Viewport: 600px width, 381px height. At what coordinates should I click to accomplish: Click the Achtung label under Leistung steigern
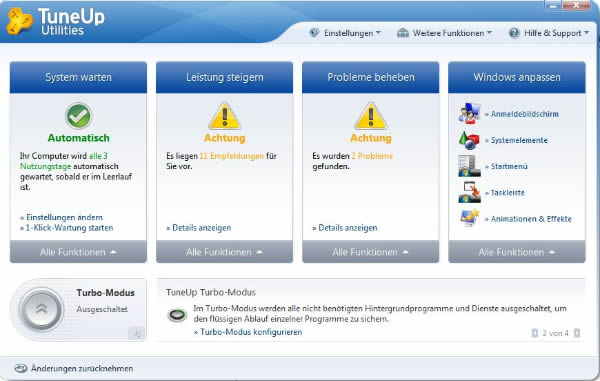click(x=225, y=138)
